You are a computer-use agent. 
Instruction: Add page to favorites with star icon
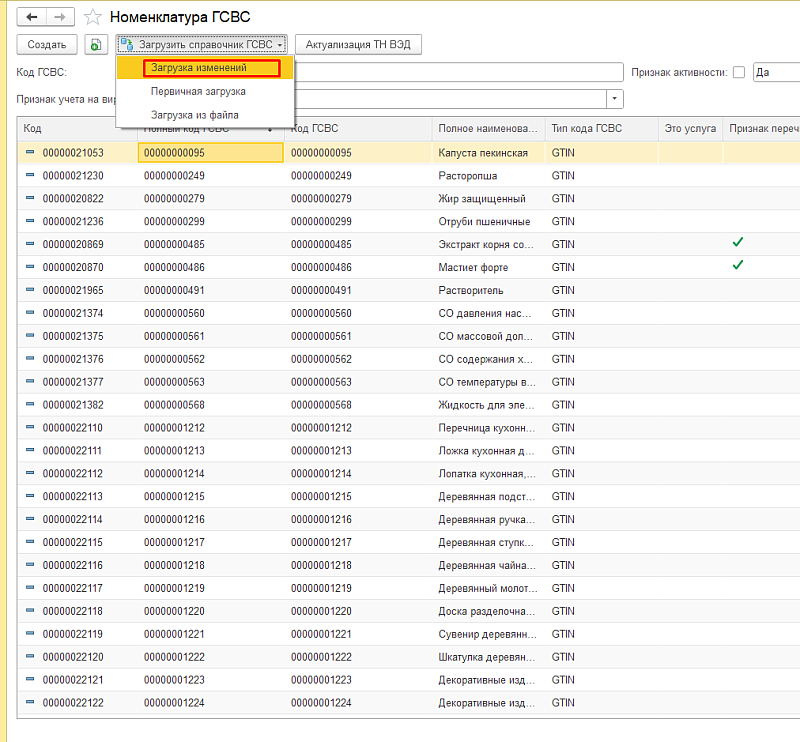click(93, 17)
